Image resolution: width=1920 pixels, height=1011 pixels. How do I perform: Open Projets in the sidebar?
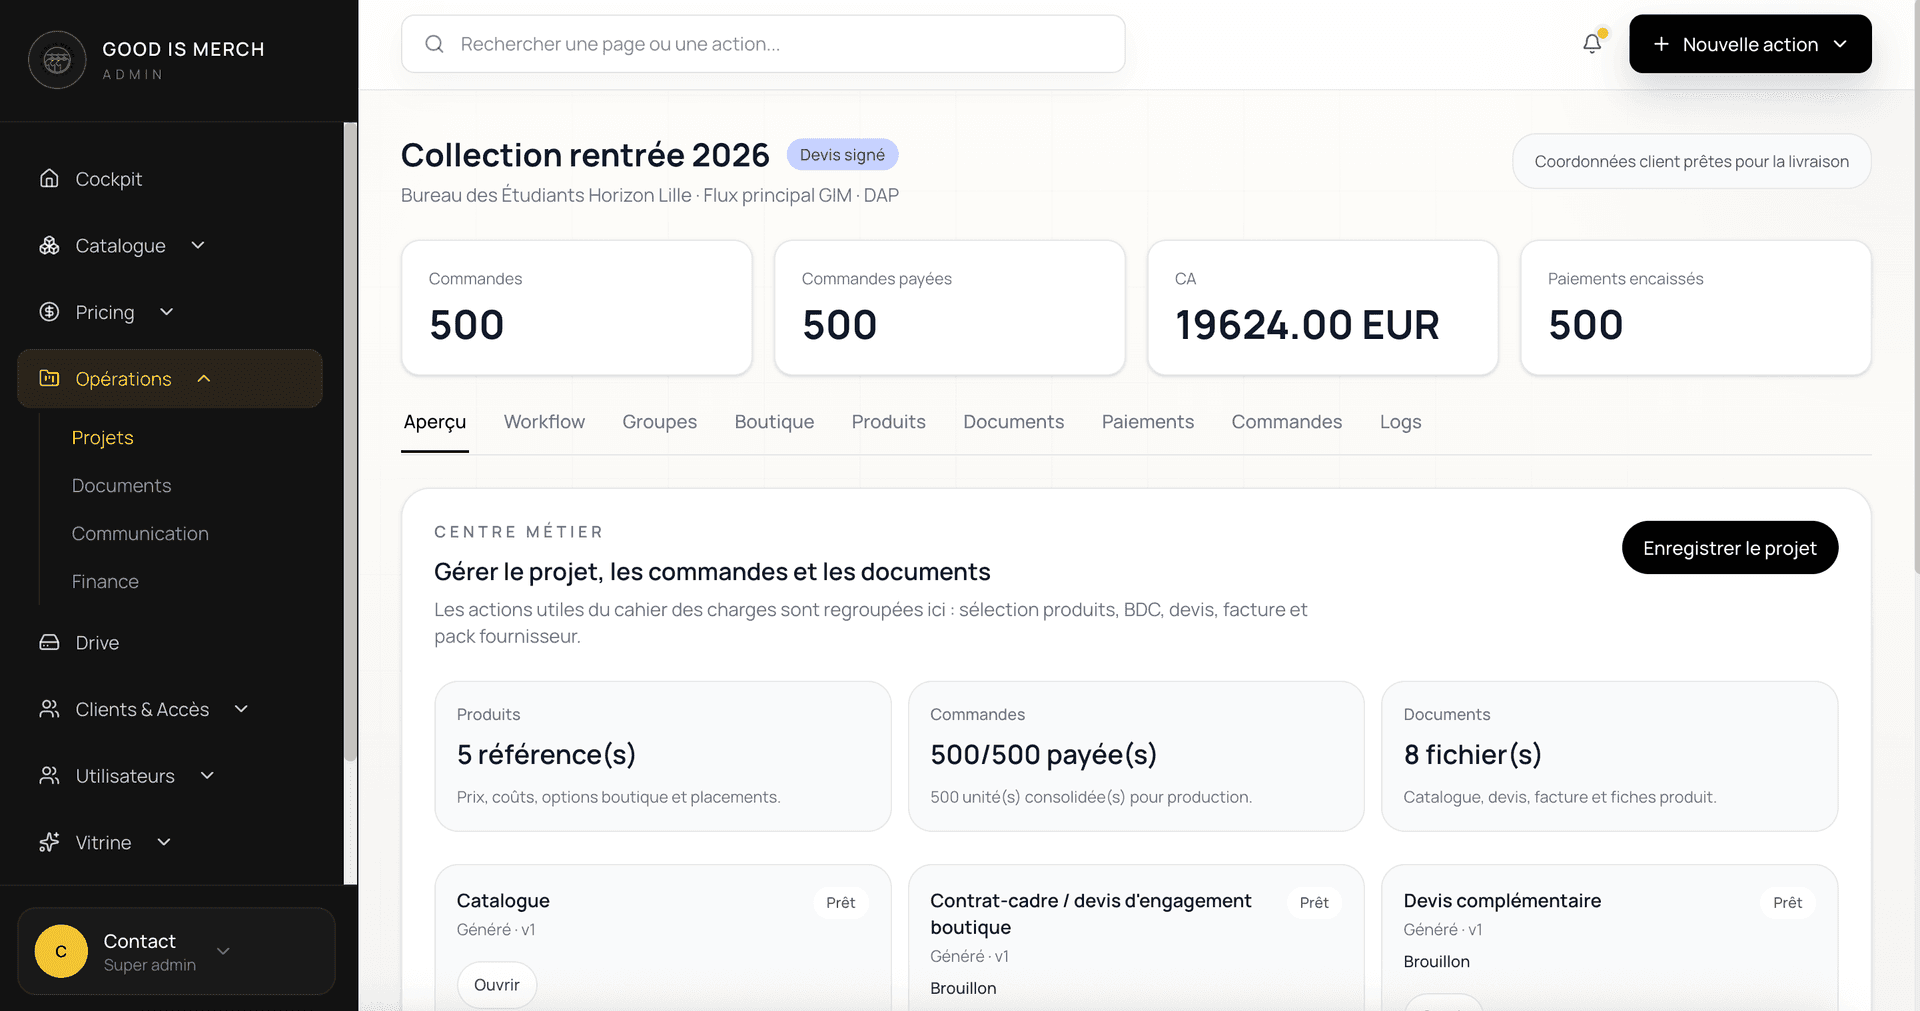[x=103, y=438]
